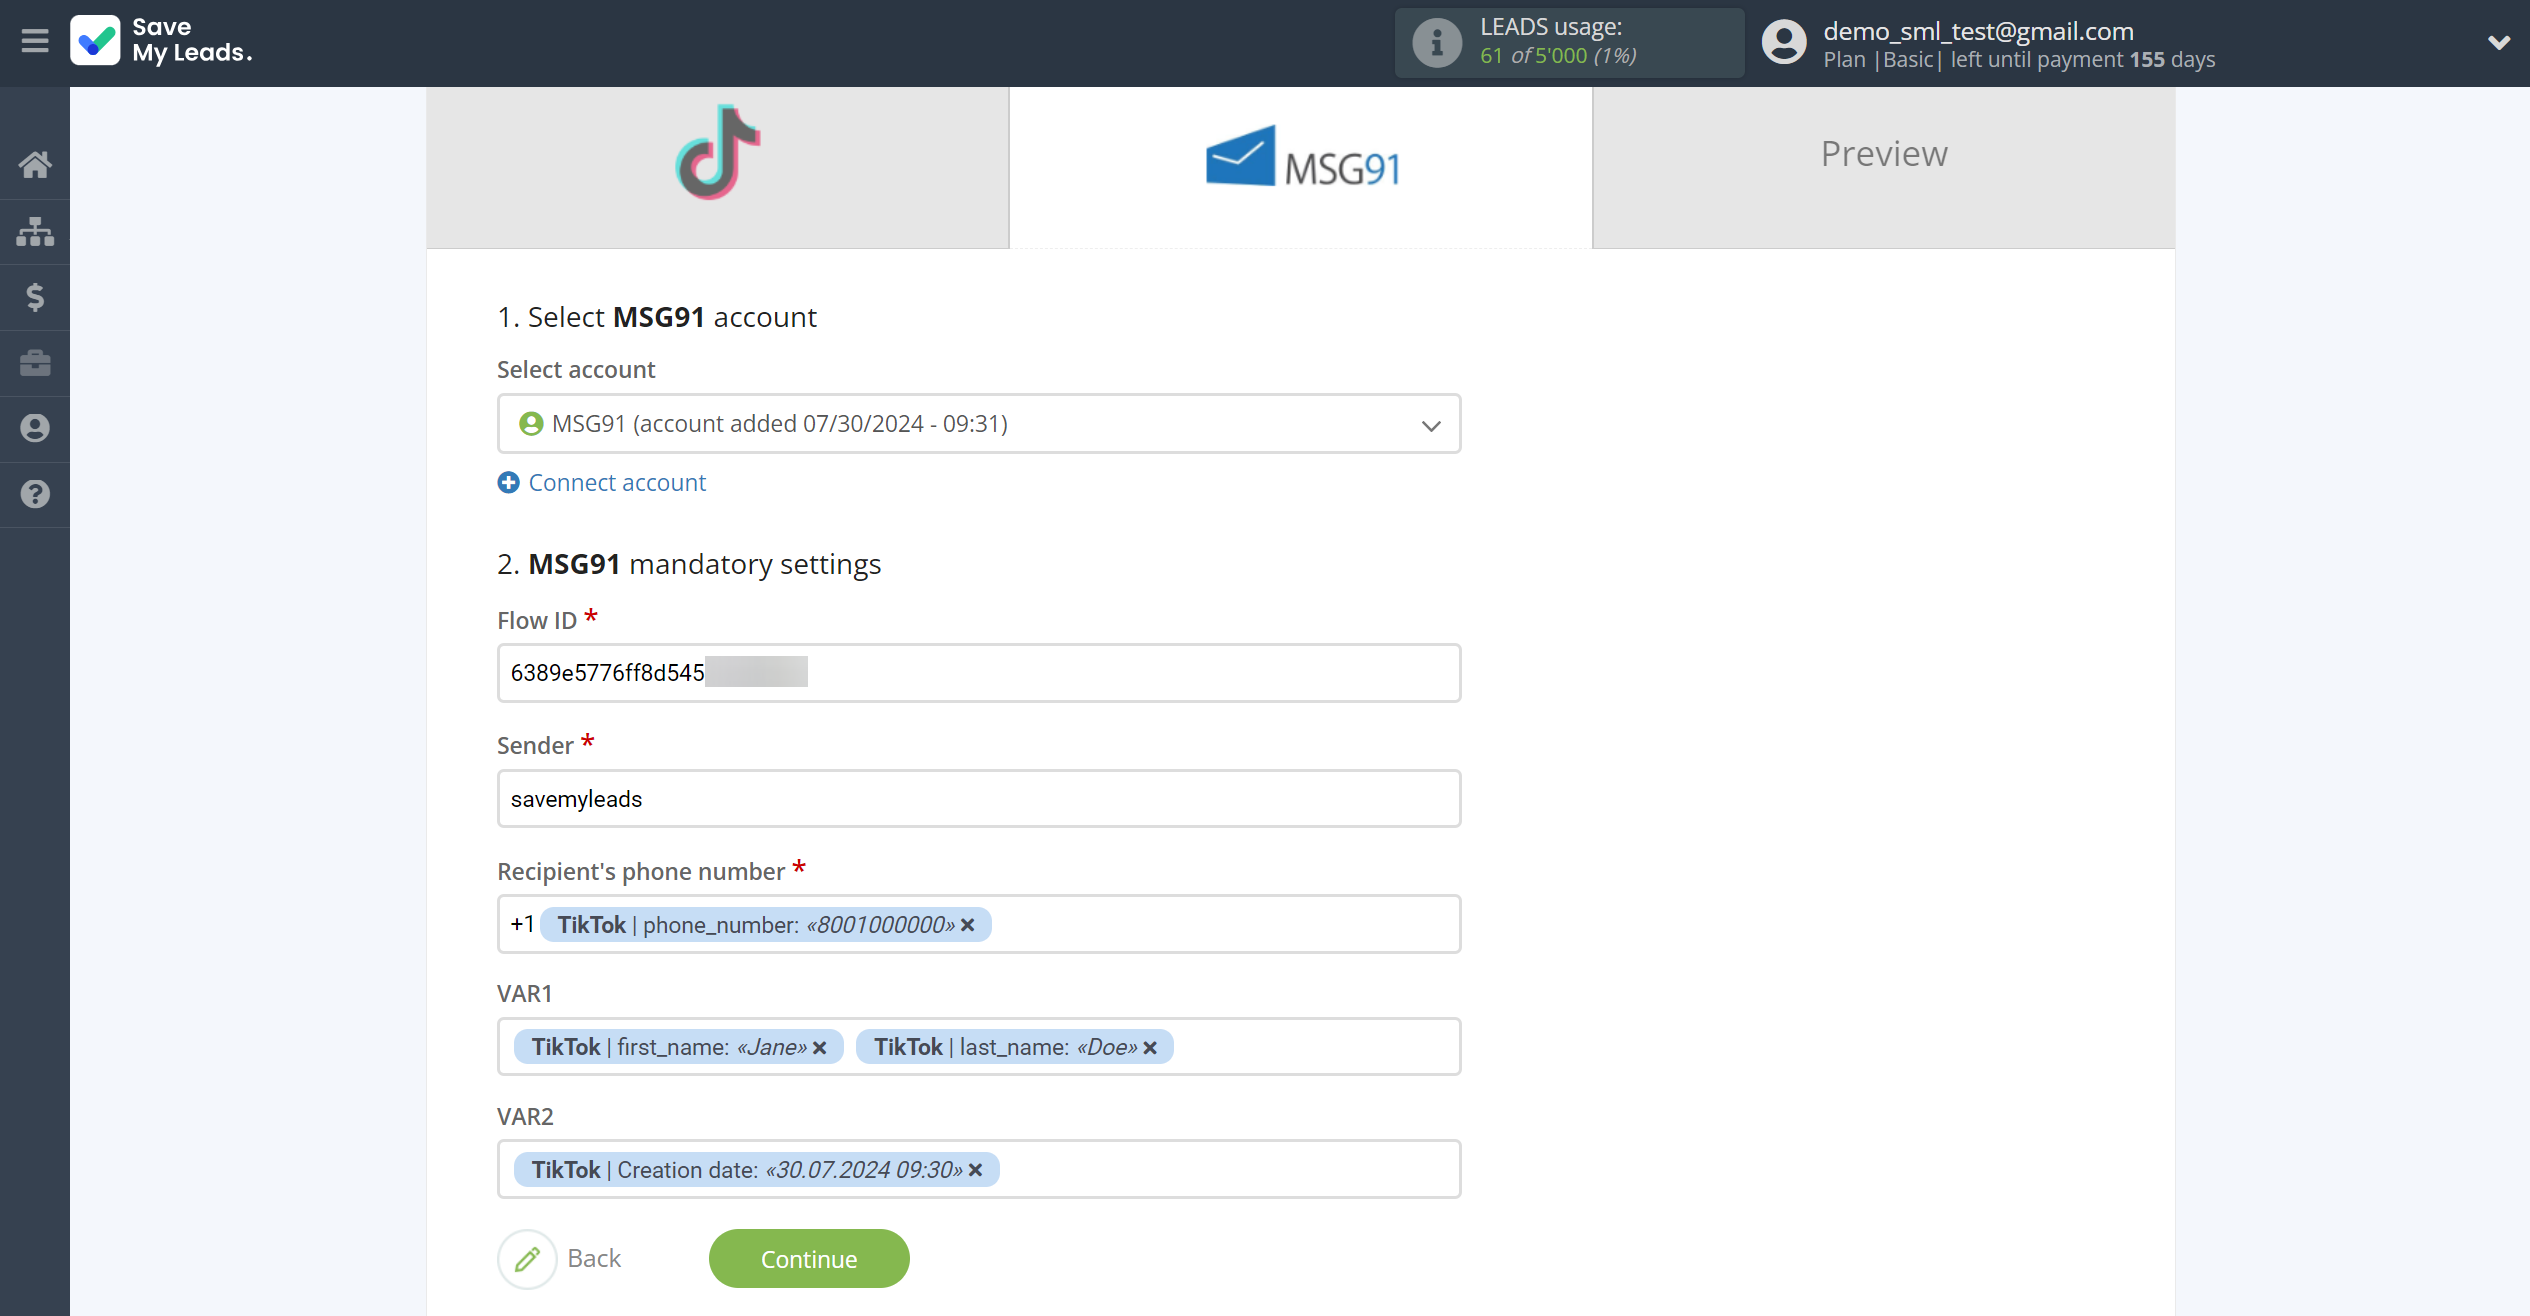Open the Select account dropdown
This screenshot has width=2530, height=1316.
[x=979, y=424]
